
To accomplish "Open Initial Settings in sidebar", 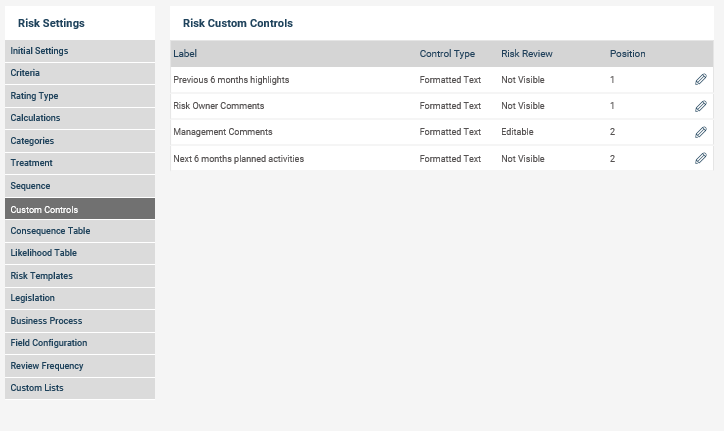I will pyautogui.click(x=80, y=51).
